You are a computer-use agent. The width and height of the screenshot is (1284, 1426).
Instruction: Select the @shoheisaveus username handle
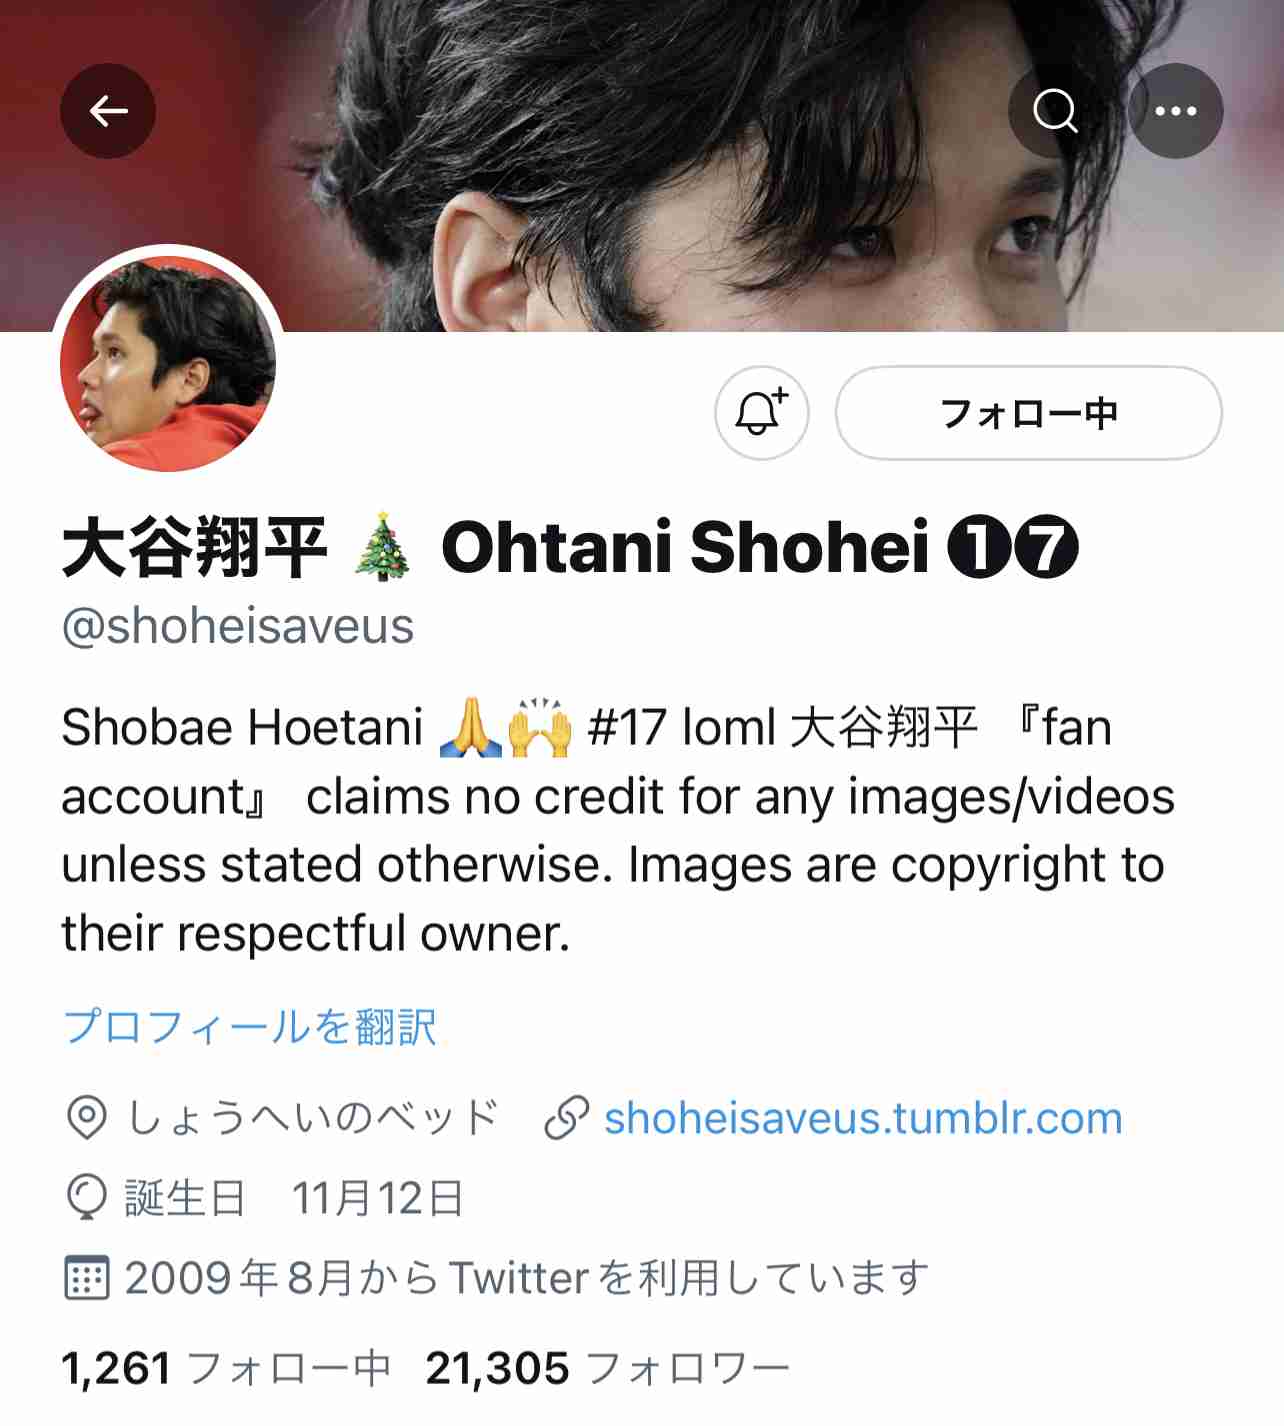tap(238, 627)
